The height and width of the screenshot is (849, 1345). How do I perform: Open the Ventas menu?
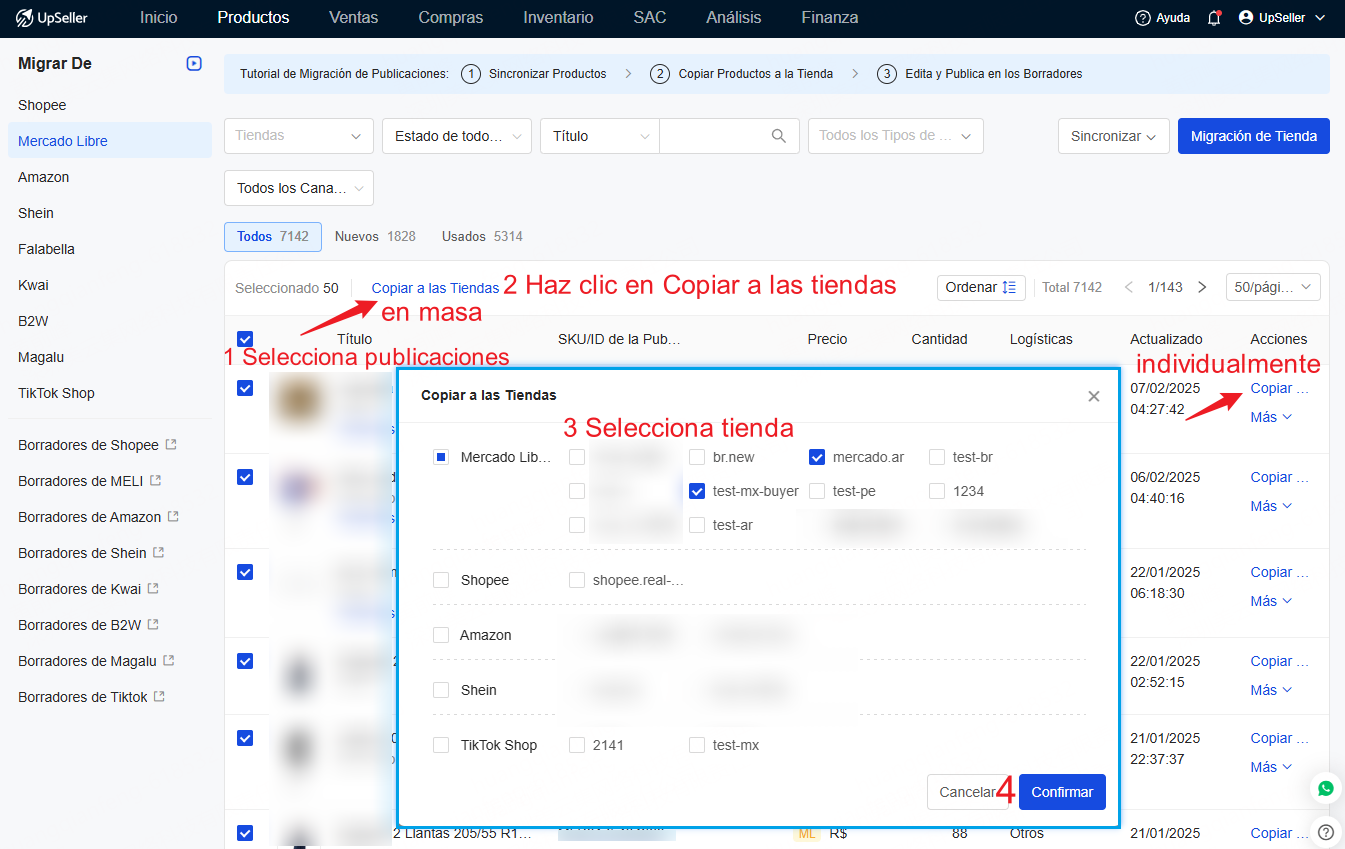[x=354, y=18]
